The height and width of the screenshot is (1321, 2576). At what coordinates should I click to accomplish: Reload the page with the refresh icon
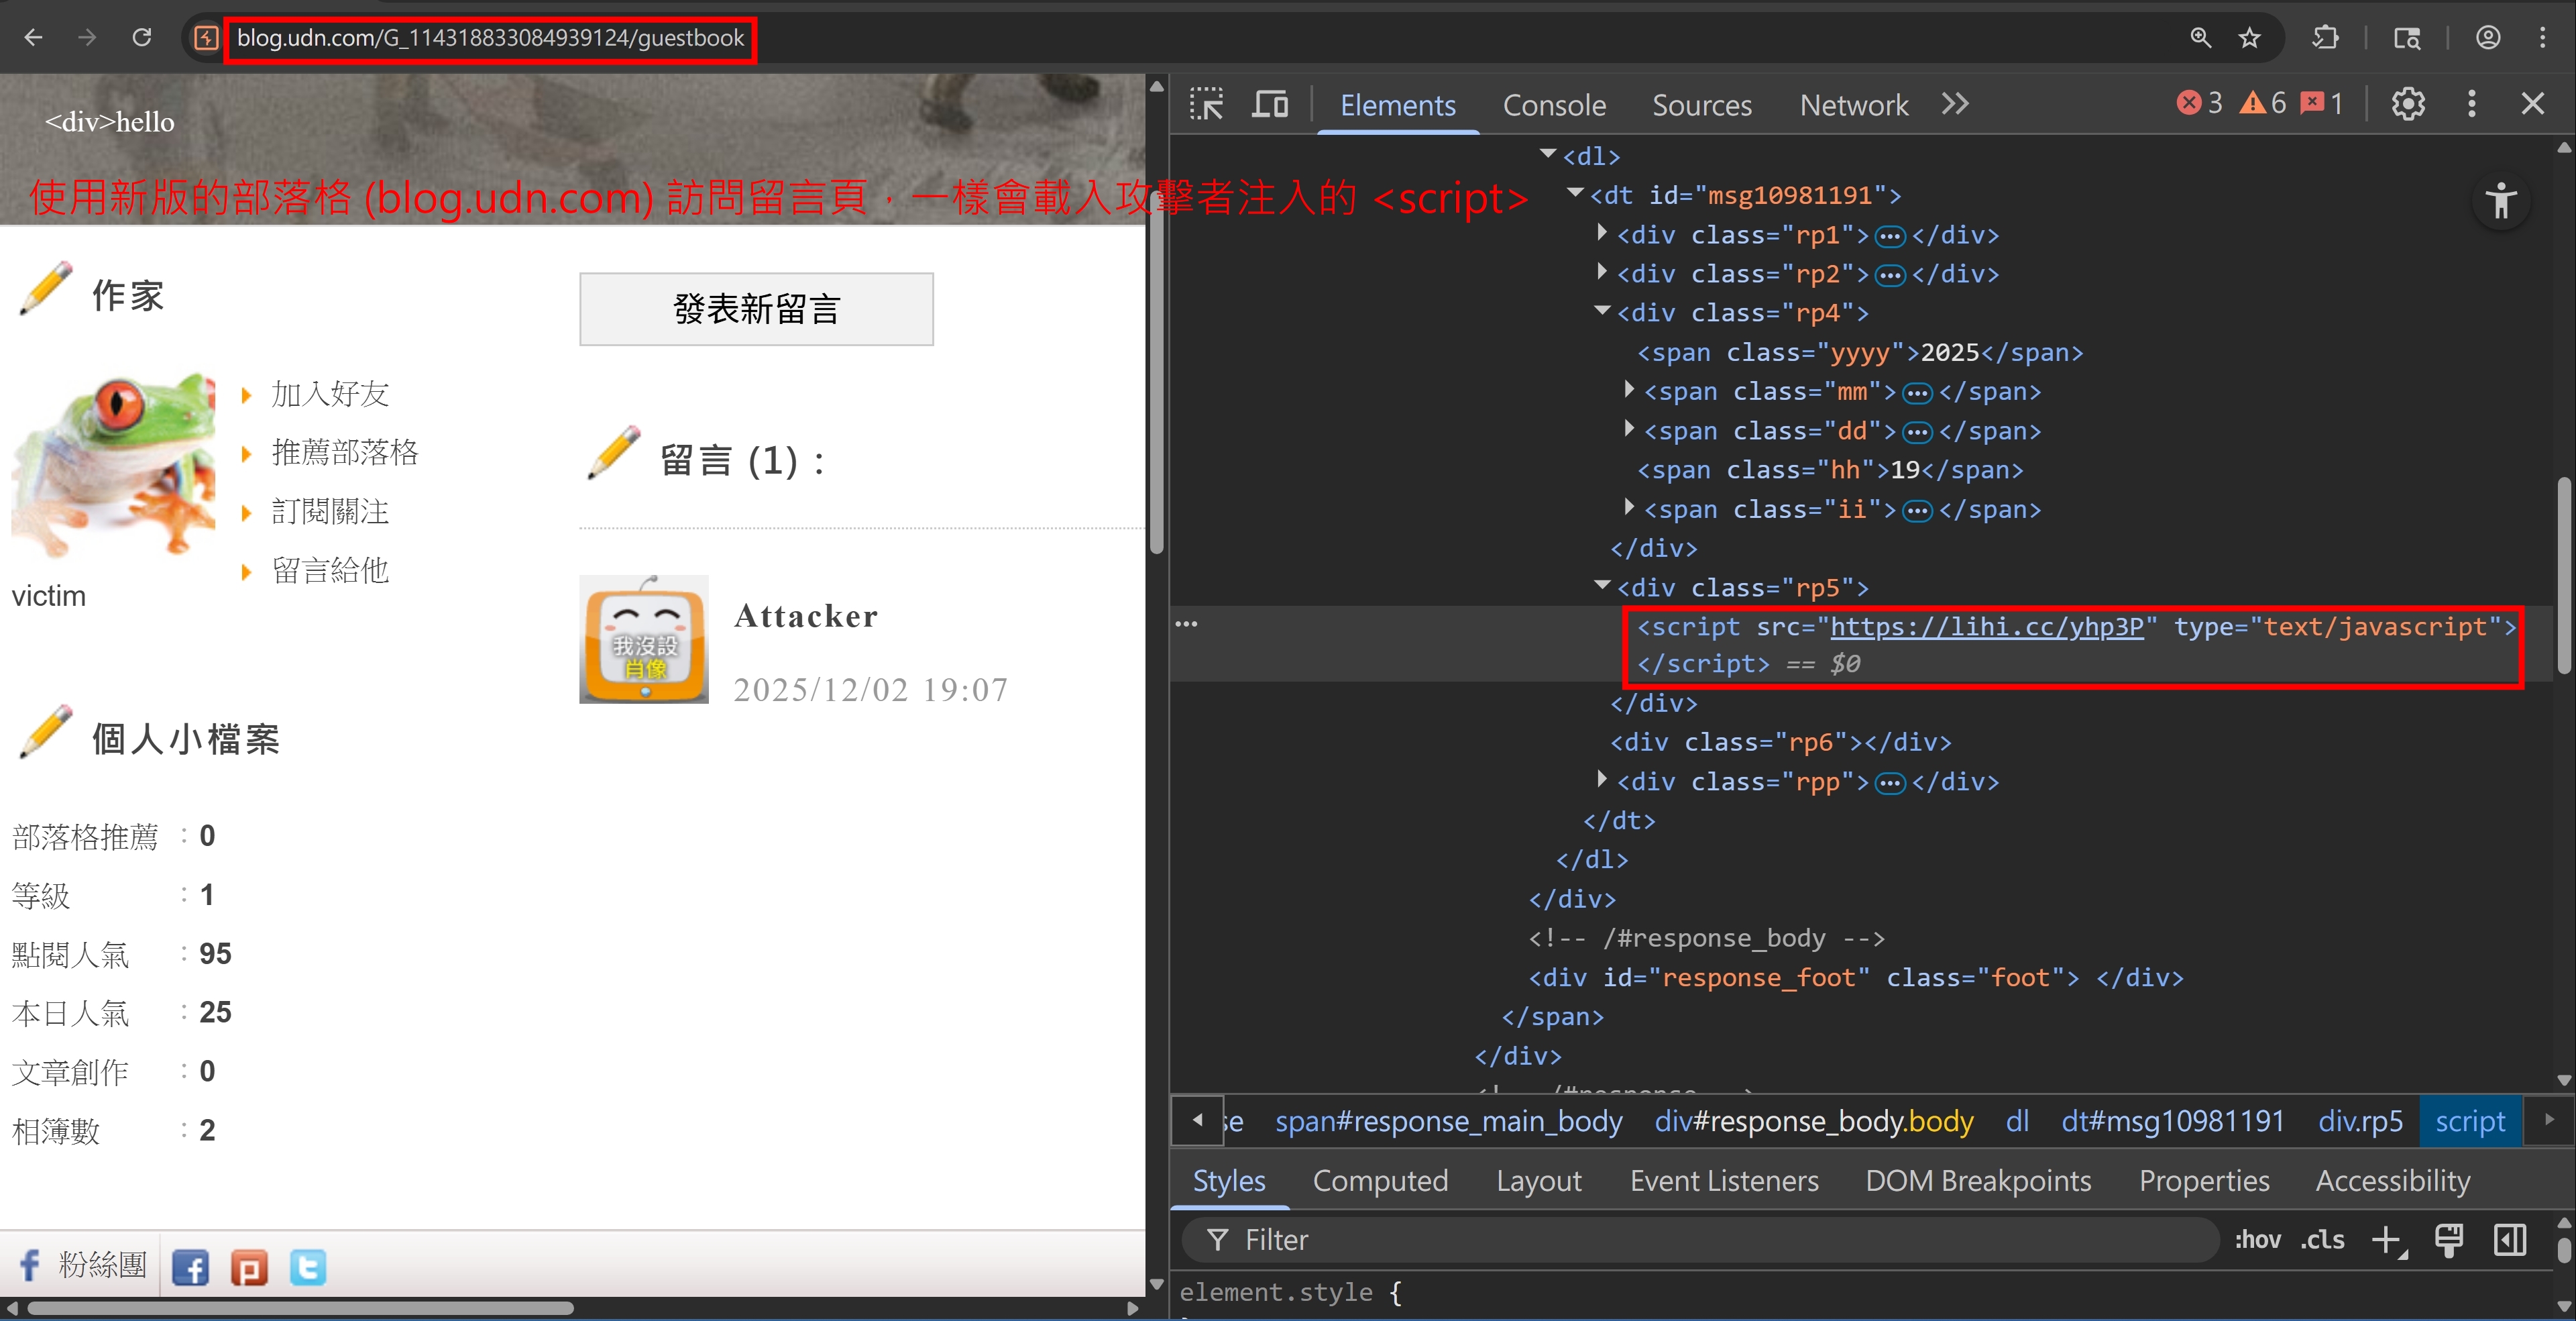pyautogui.click(x=142, y=38)
